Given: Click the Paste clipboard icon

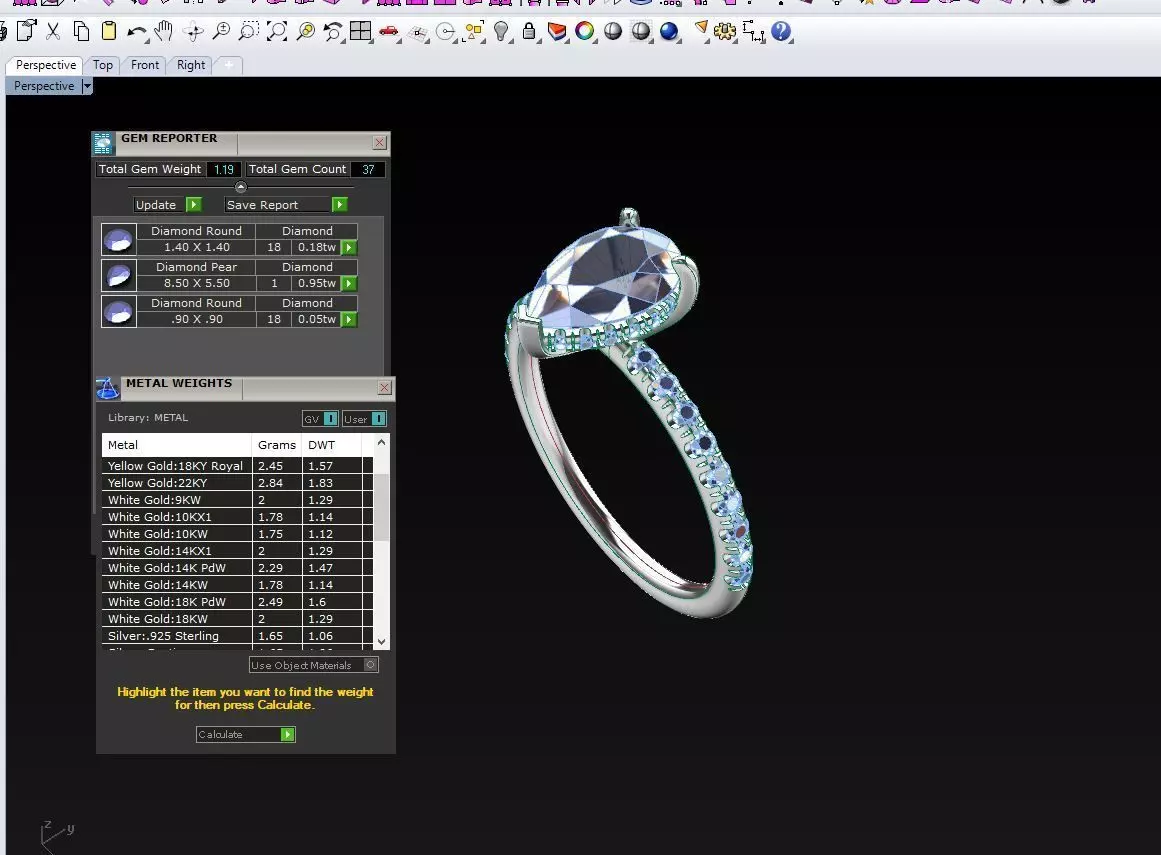Looking at the screenshot, I should (109, 31).
